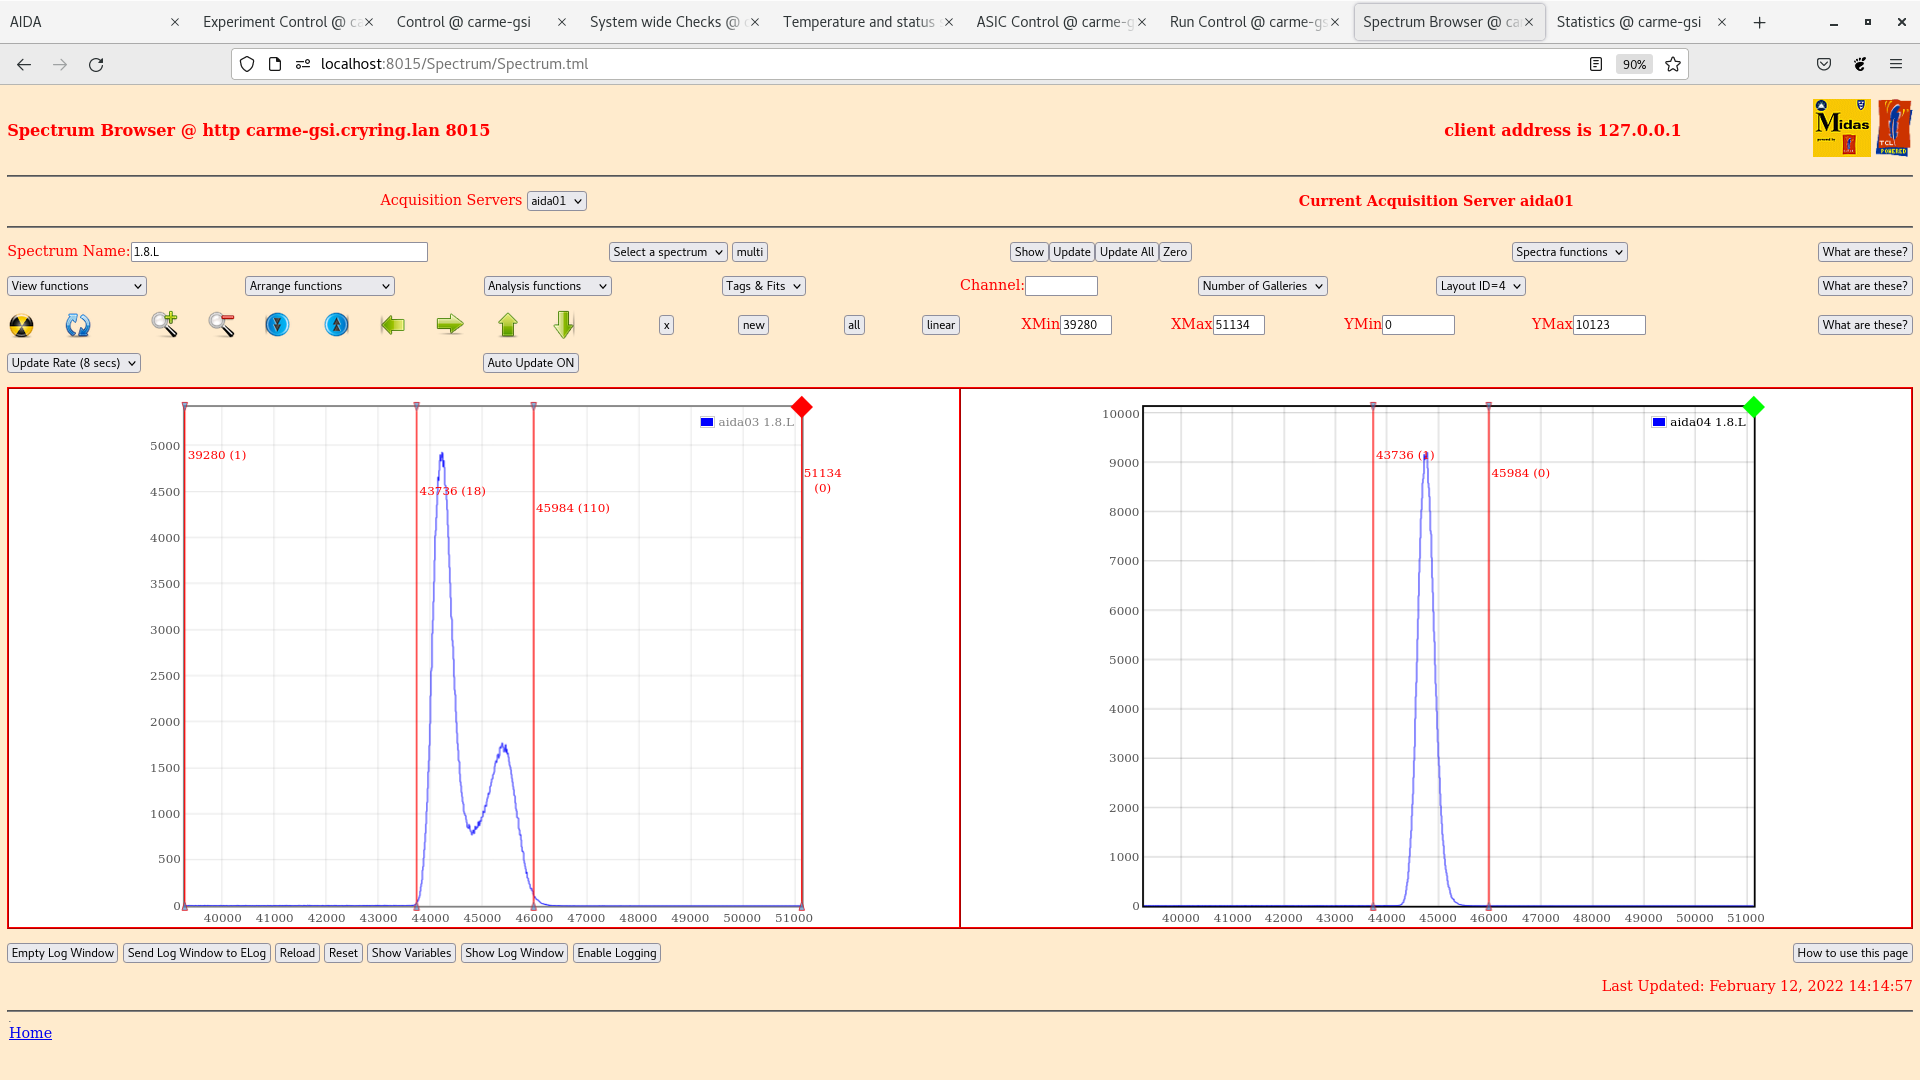Click the blue refresh spectra icon

click(78, 325)
